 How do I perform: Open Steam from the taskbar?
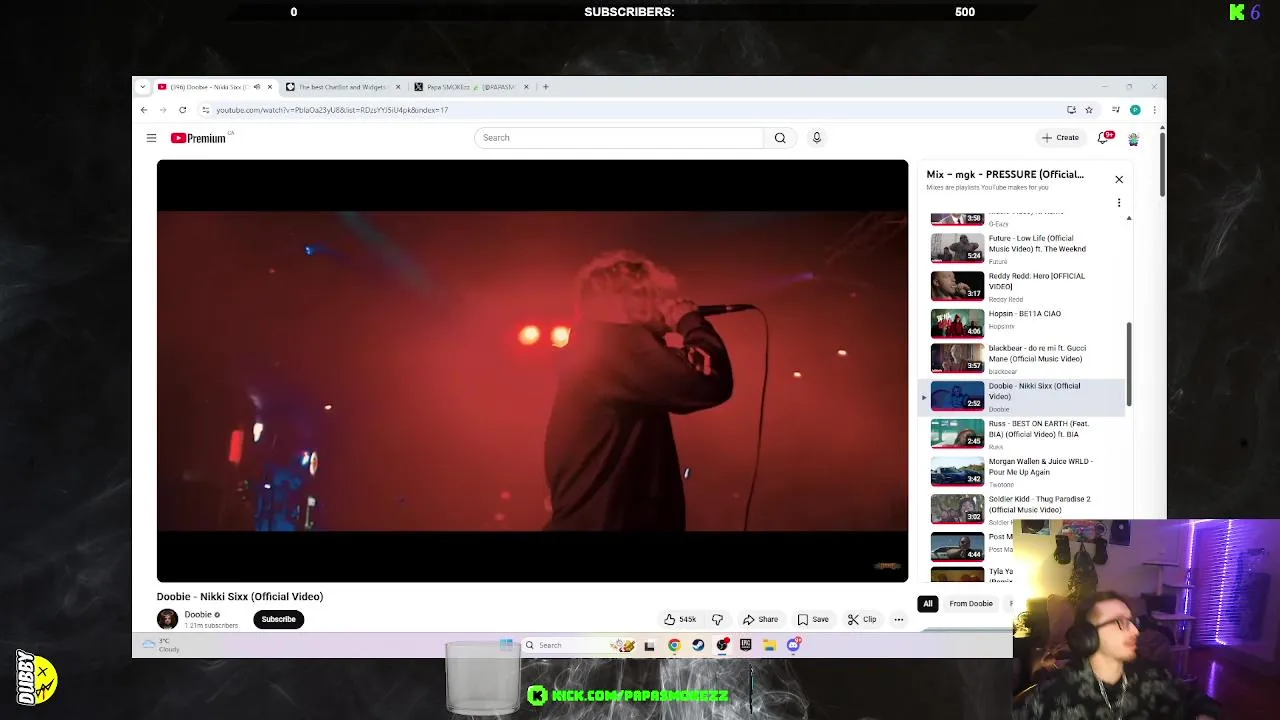pos(698,645)
